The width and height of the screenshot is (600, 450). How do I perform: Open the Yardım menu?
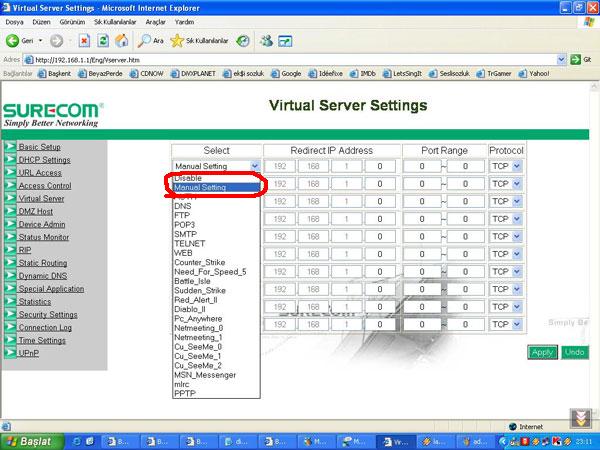coord(184,22)
